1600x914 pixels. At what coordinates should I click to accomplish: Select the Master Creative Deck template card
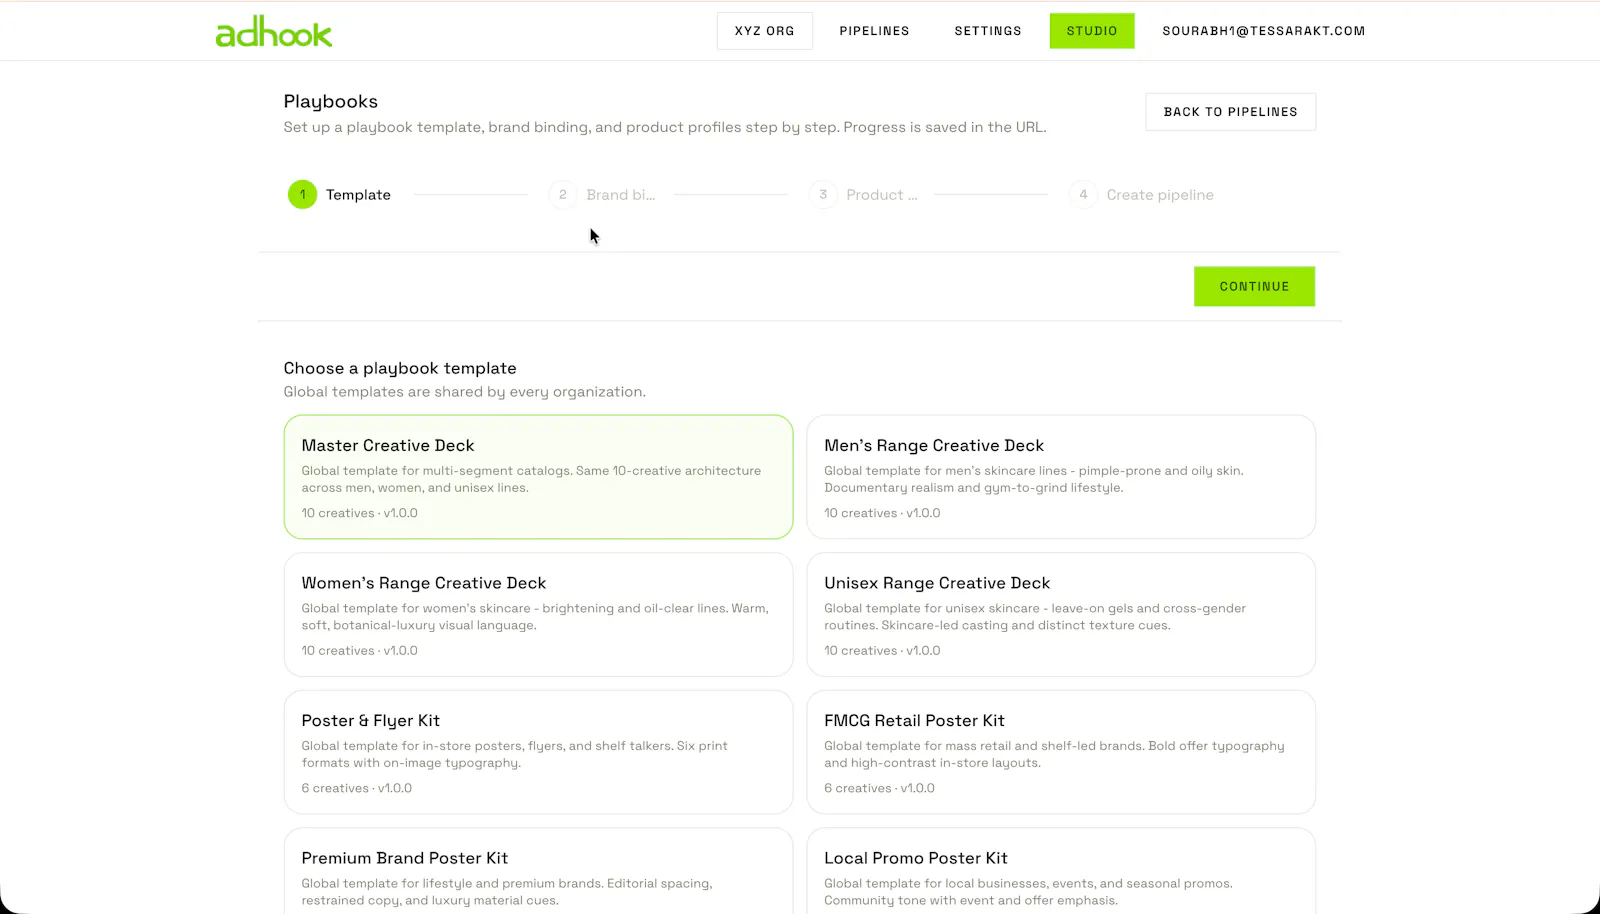[x=538, y=477]
